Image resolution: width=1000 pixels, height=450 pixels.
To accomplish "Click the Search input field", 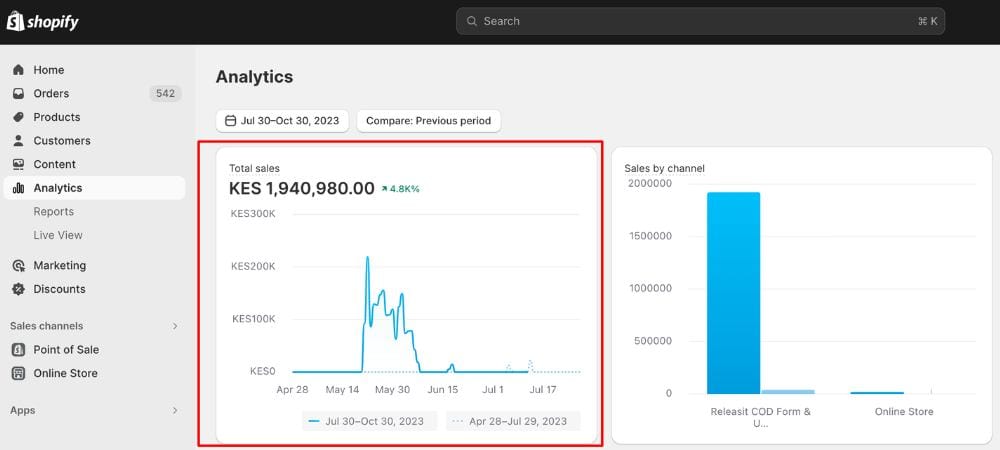I will [700, 21].
